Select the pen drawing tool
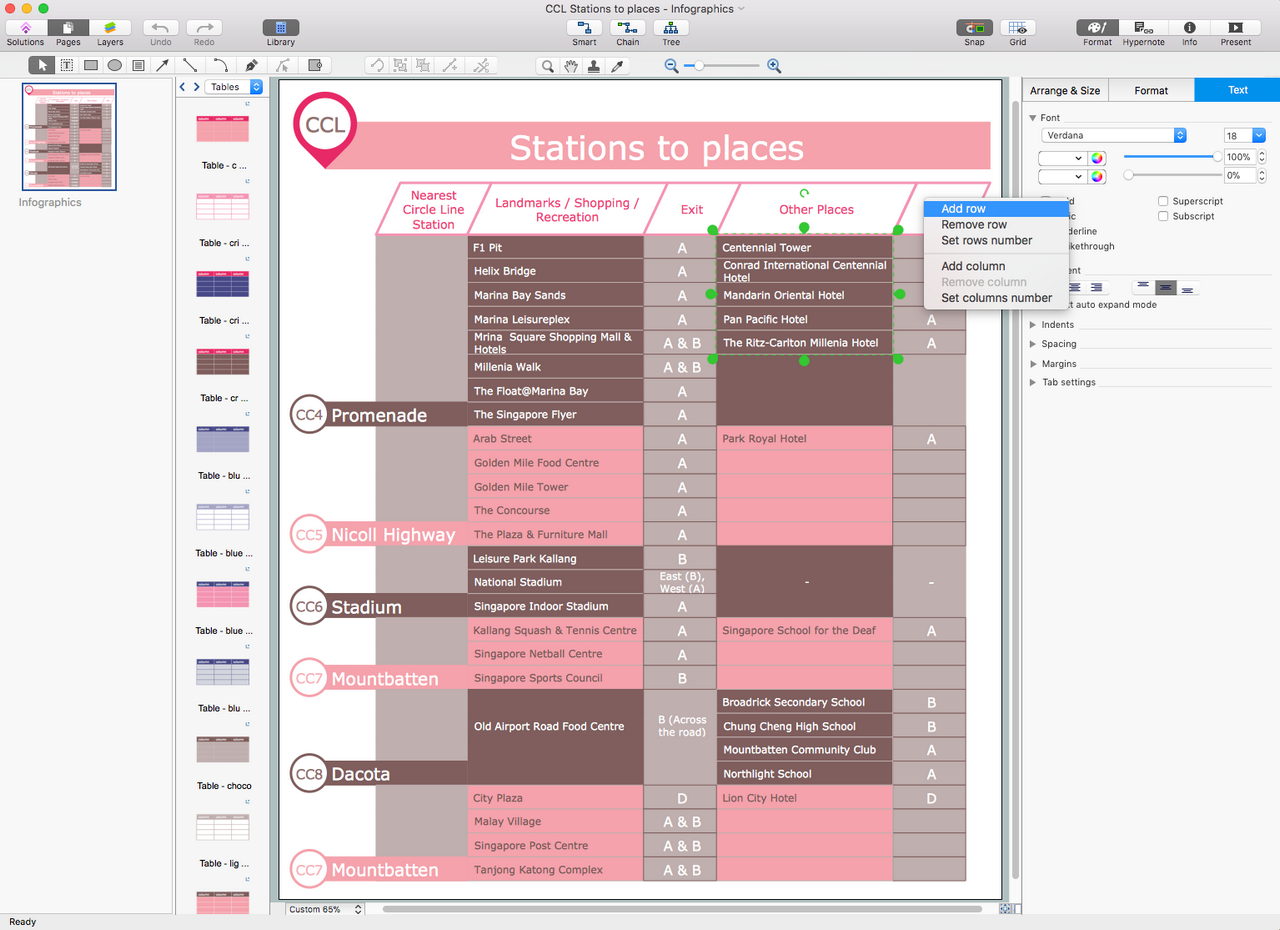The width and height of the screenshot is (1280, 930). tap(252, 66)
